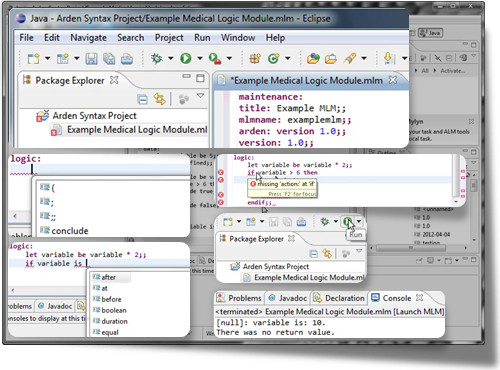
Task: Select the Console tab
Action: click(x=391, y=298)
